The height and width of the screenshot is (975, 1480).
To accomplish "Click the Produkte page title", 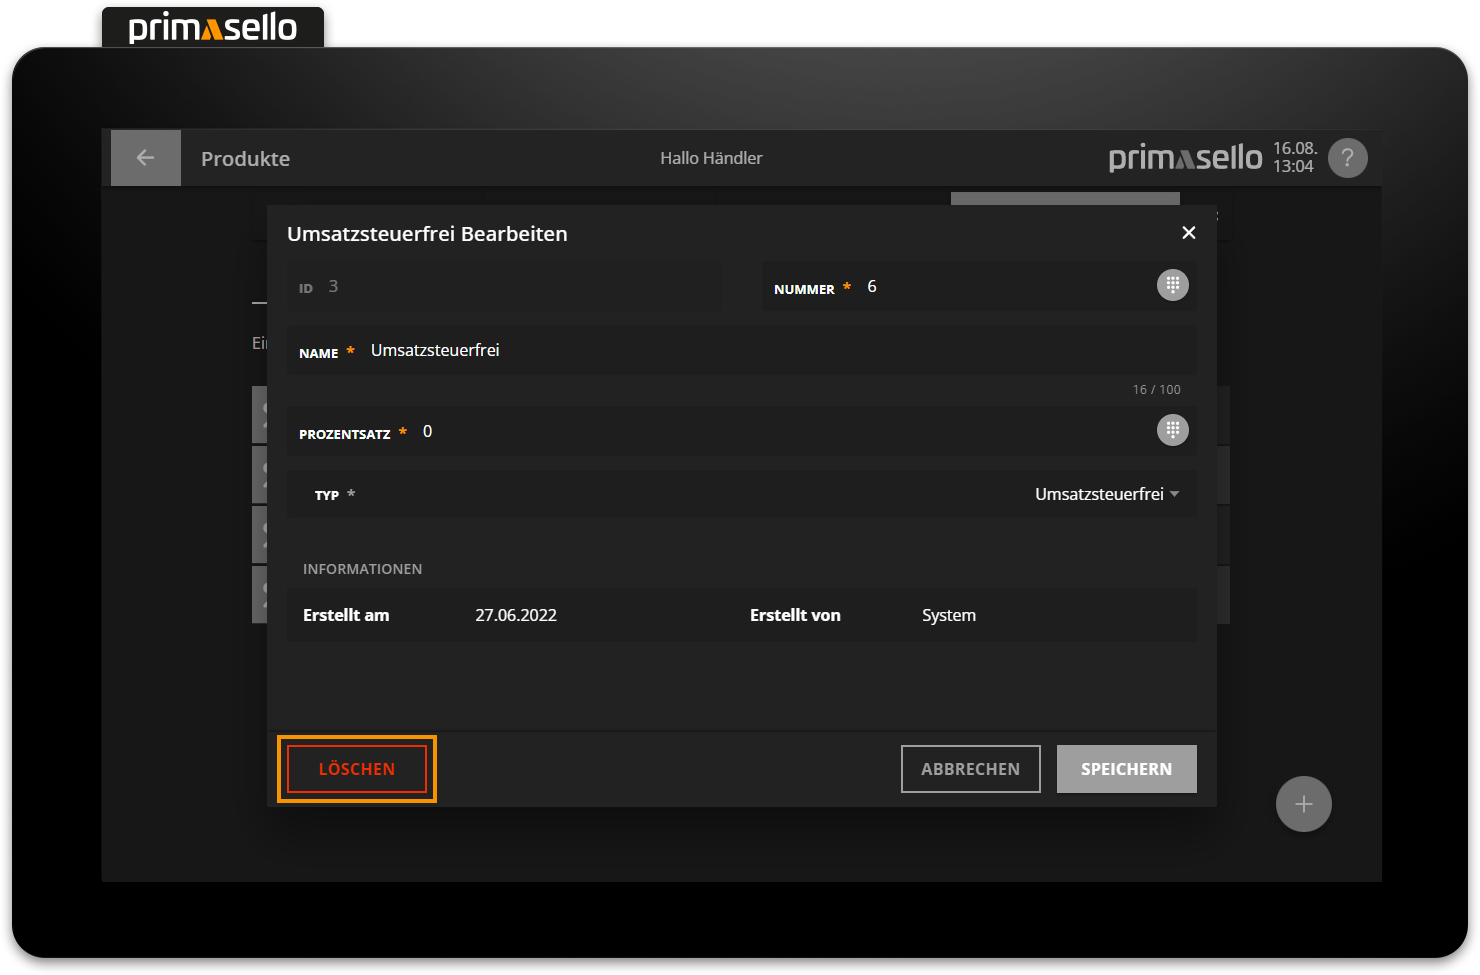I will (245, 159).
